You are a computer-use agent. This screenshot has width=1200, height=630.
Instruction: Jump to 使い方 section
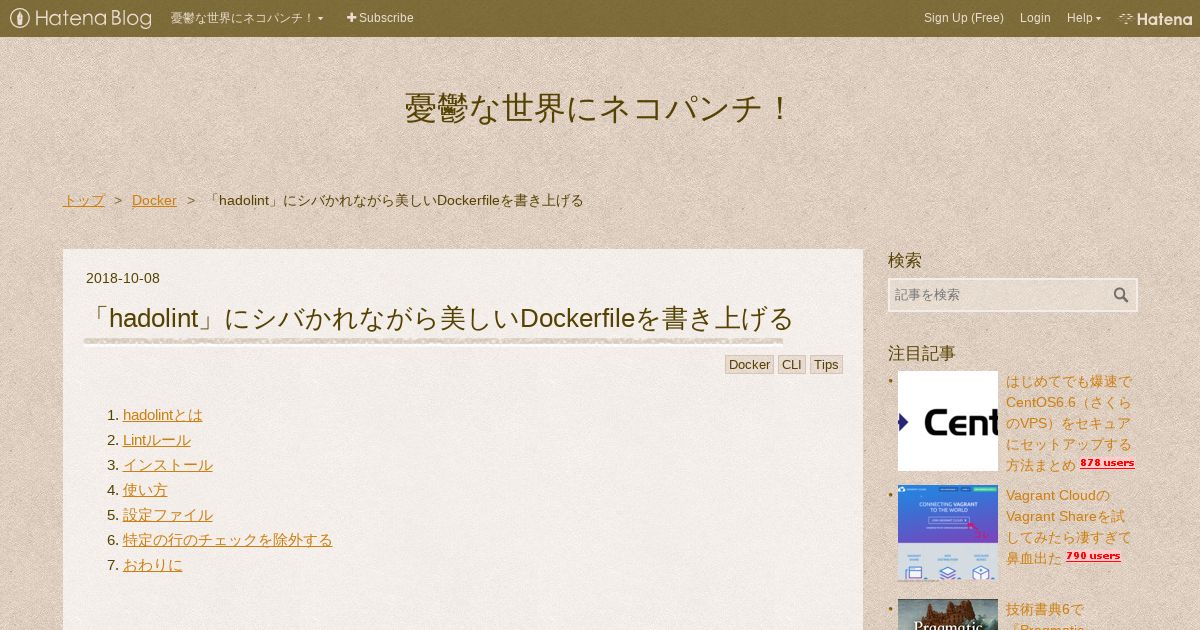point(145,490)
